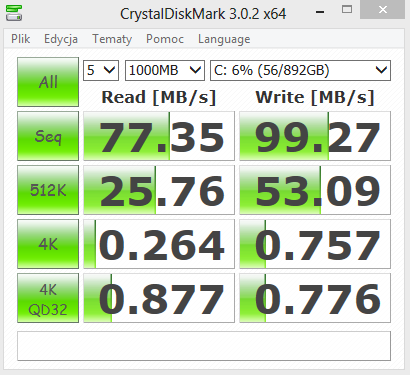Start the 4K QD32 benchmark test
410x375 pixels.
pyautogui.click(x=48, y=298)
